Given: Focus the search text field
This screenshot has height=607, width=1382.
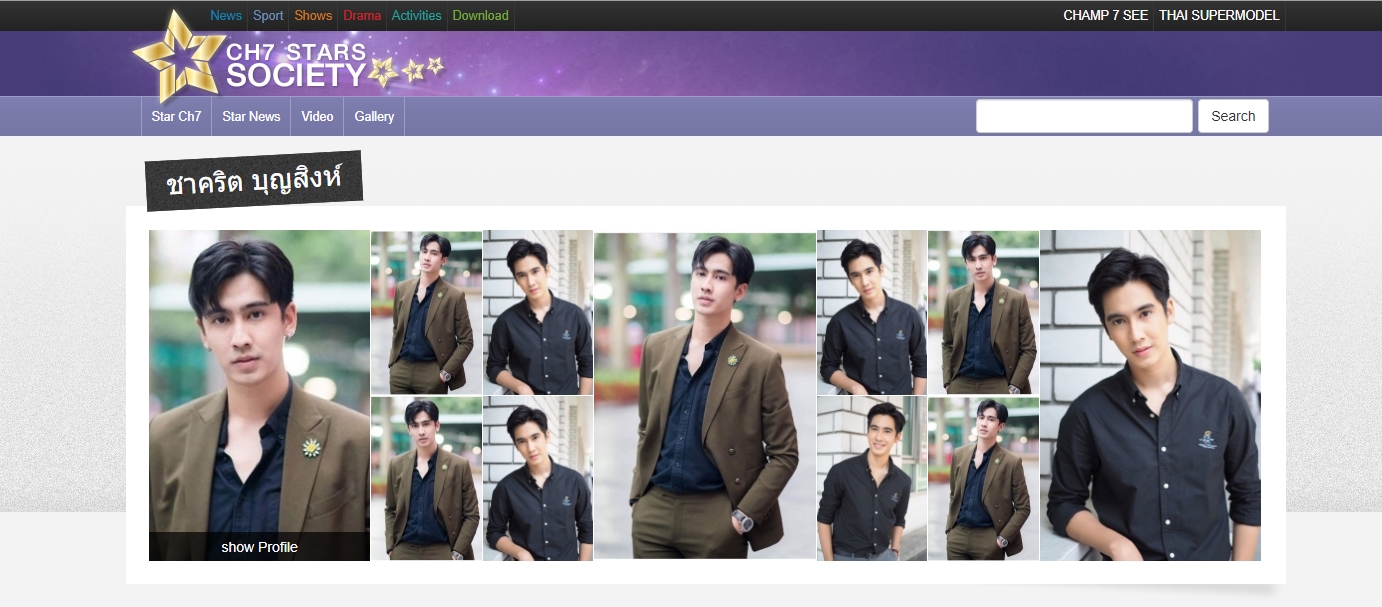Looking at the screenshot, I should [1084, 116].
